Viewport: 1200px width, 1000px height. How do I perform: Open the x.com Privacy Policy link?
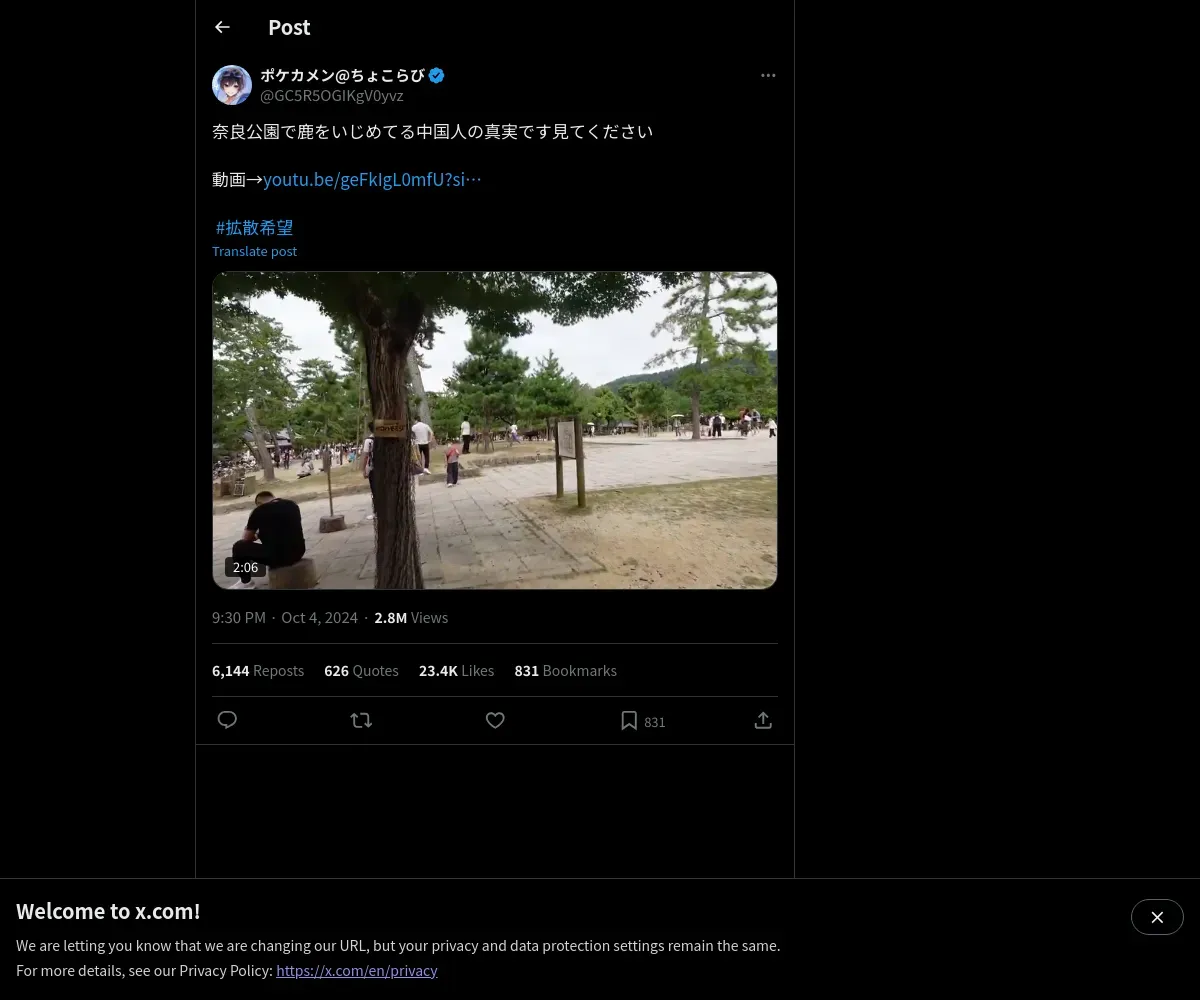point(357,970)
